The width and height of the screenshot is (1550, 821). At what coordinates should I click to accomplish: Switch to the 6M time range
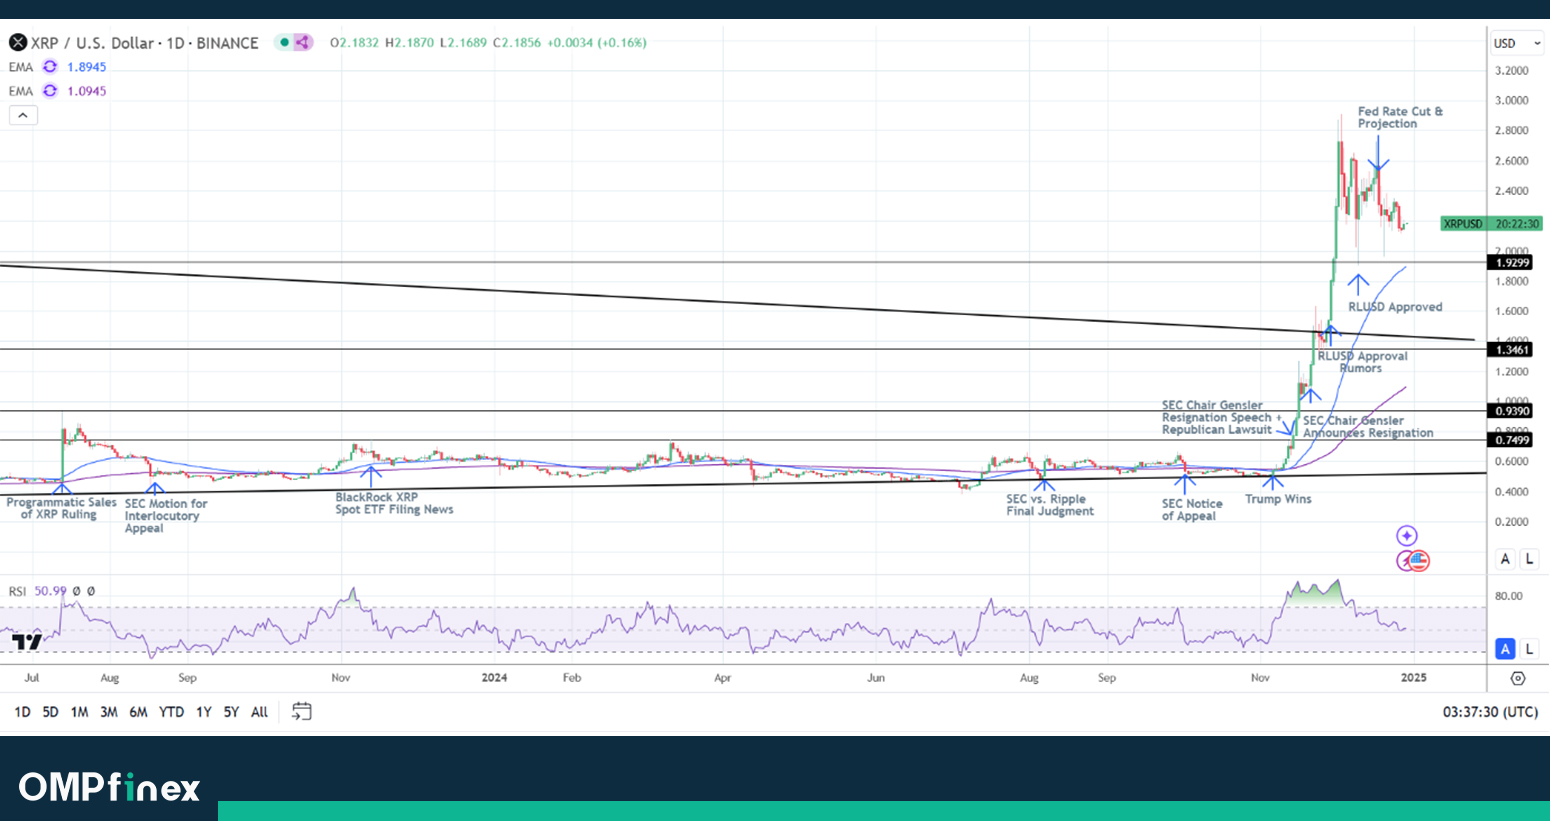point(138,712)
